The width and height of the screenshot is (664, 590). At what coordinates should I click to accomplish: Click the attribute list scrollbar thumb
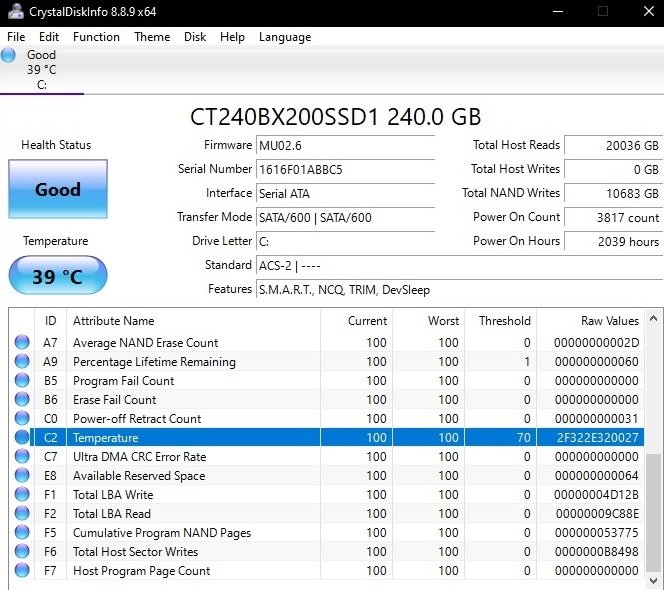[x=653, y=512]
